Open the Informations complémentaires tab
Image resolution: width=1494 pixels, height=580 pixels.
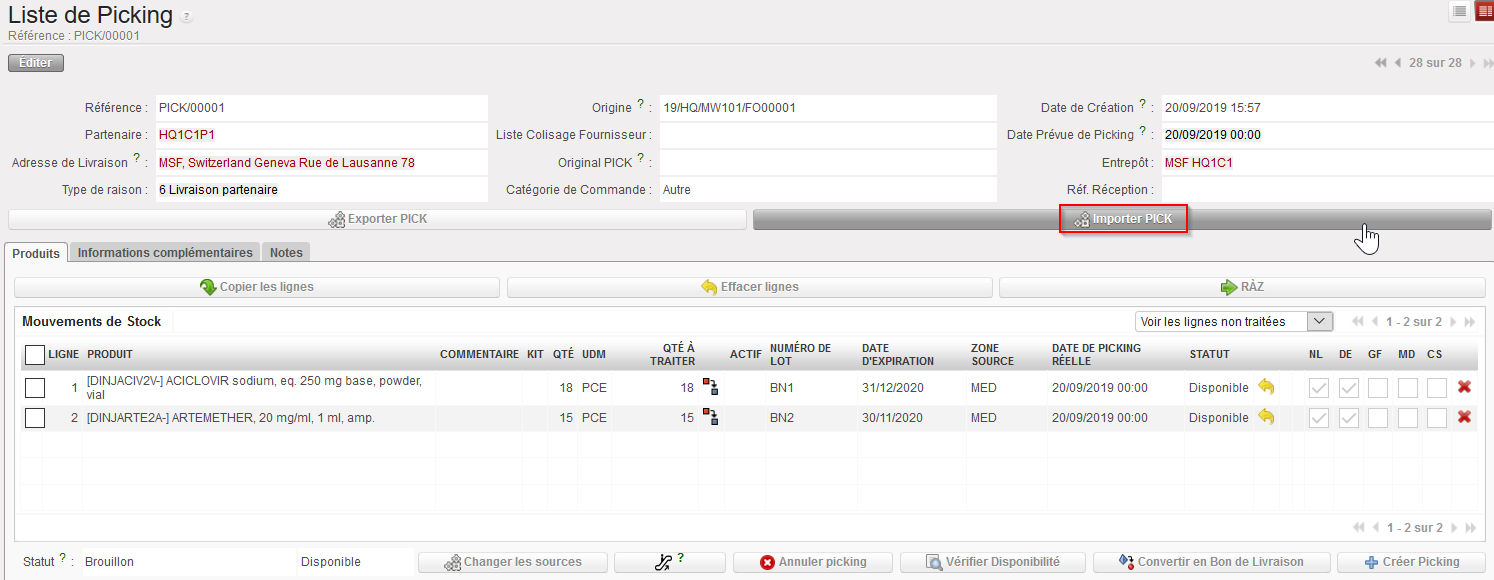click(165, 253)
